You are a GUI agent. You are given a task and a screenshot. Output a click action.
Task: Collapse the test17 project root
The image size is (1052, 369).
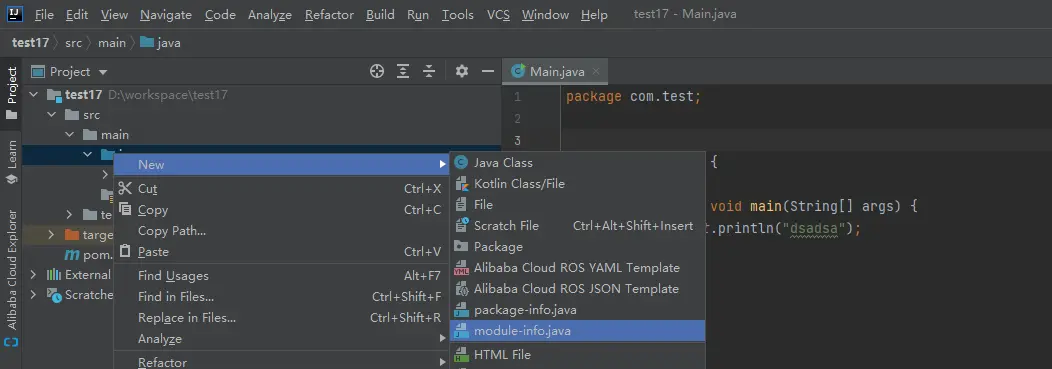pos(34,95)
